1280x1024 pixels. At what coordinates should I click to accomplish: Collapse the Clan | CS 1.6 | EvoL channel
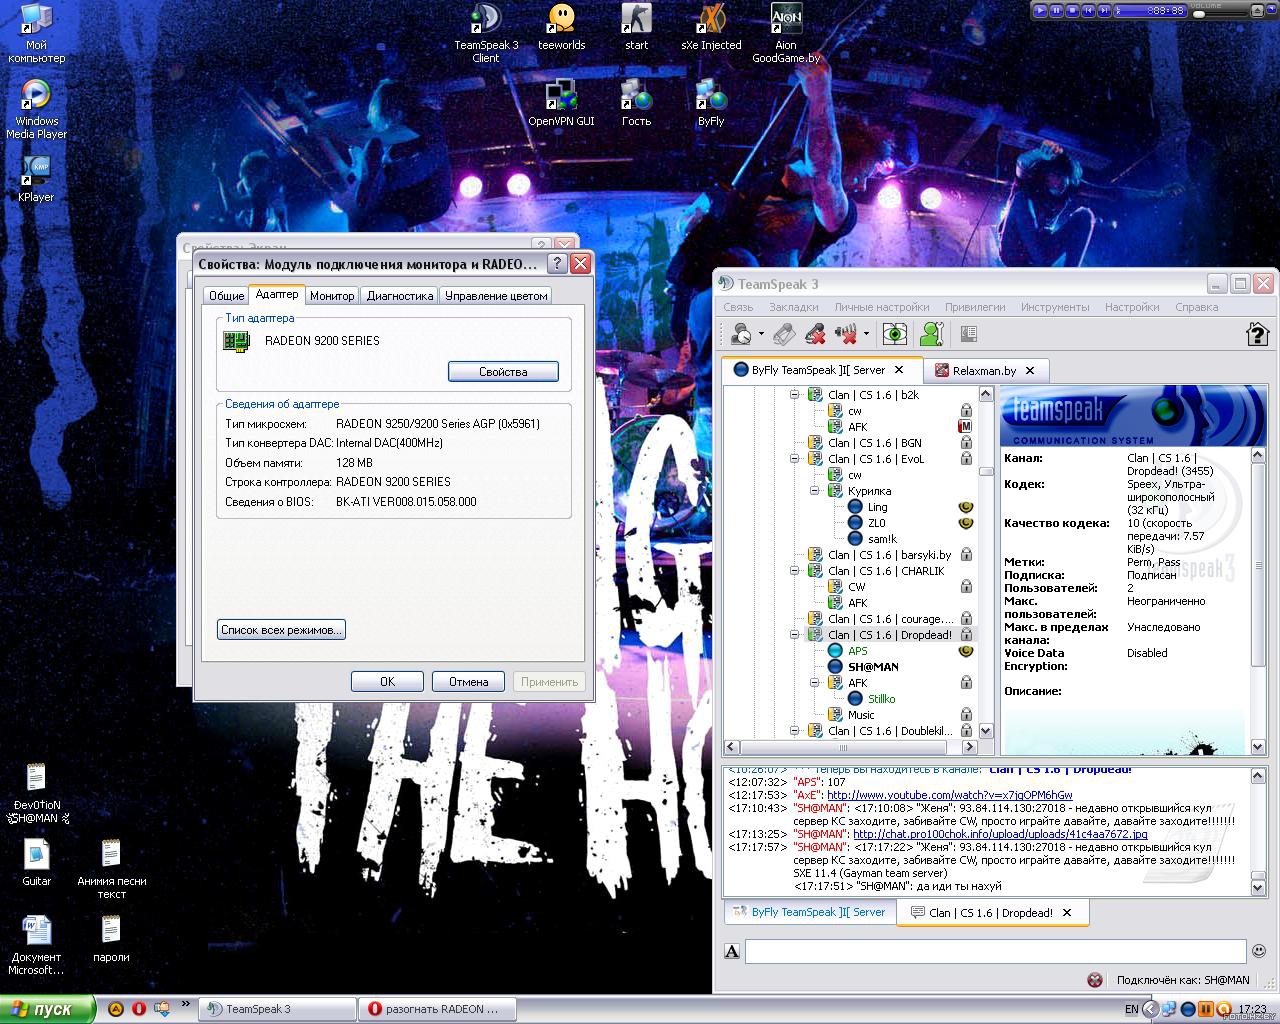pos(795,459)
